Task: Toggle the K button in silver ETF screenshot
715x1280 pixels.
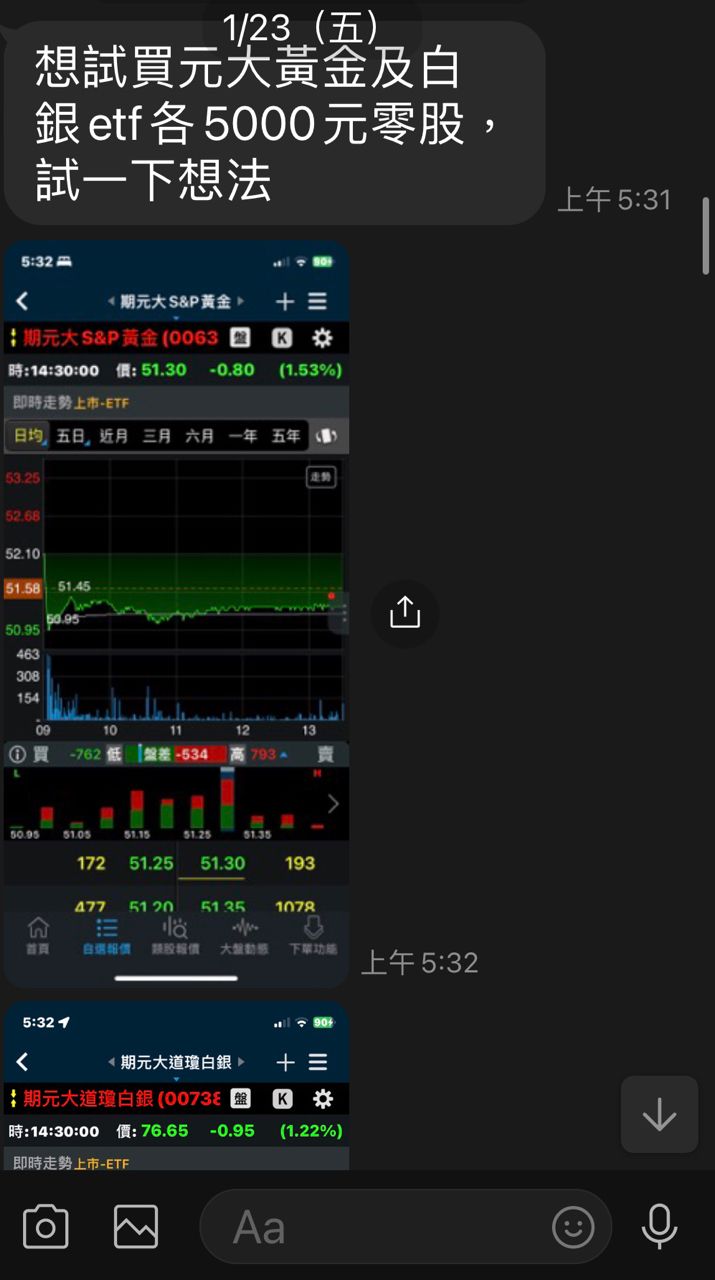Action: [282, 1099]
